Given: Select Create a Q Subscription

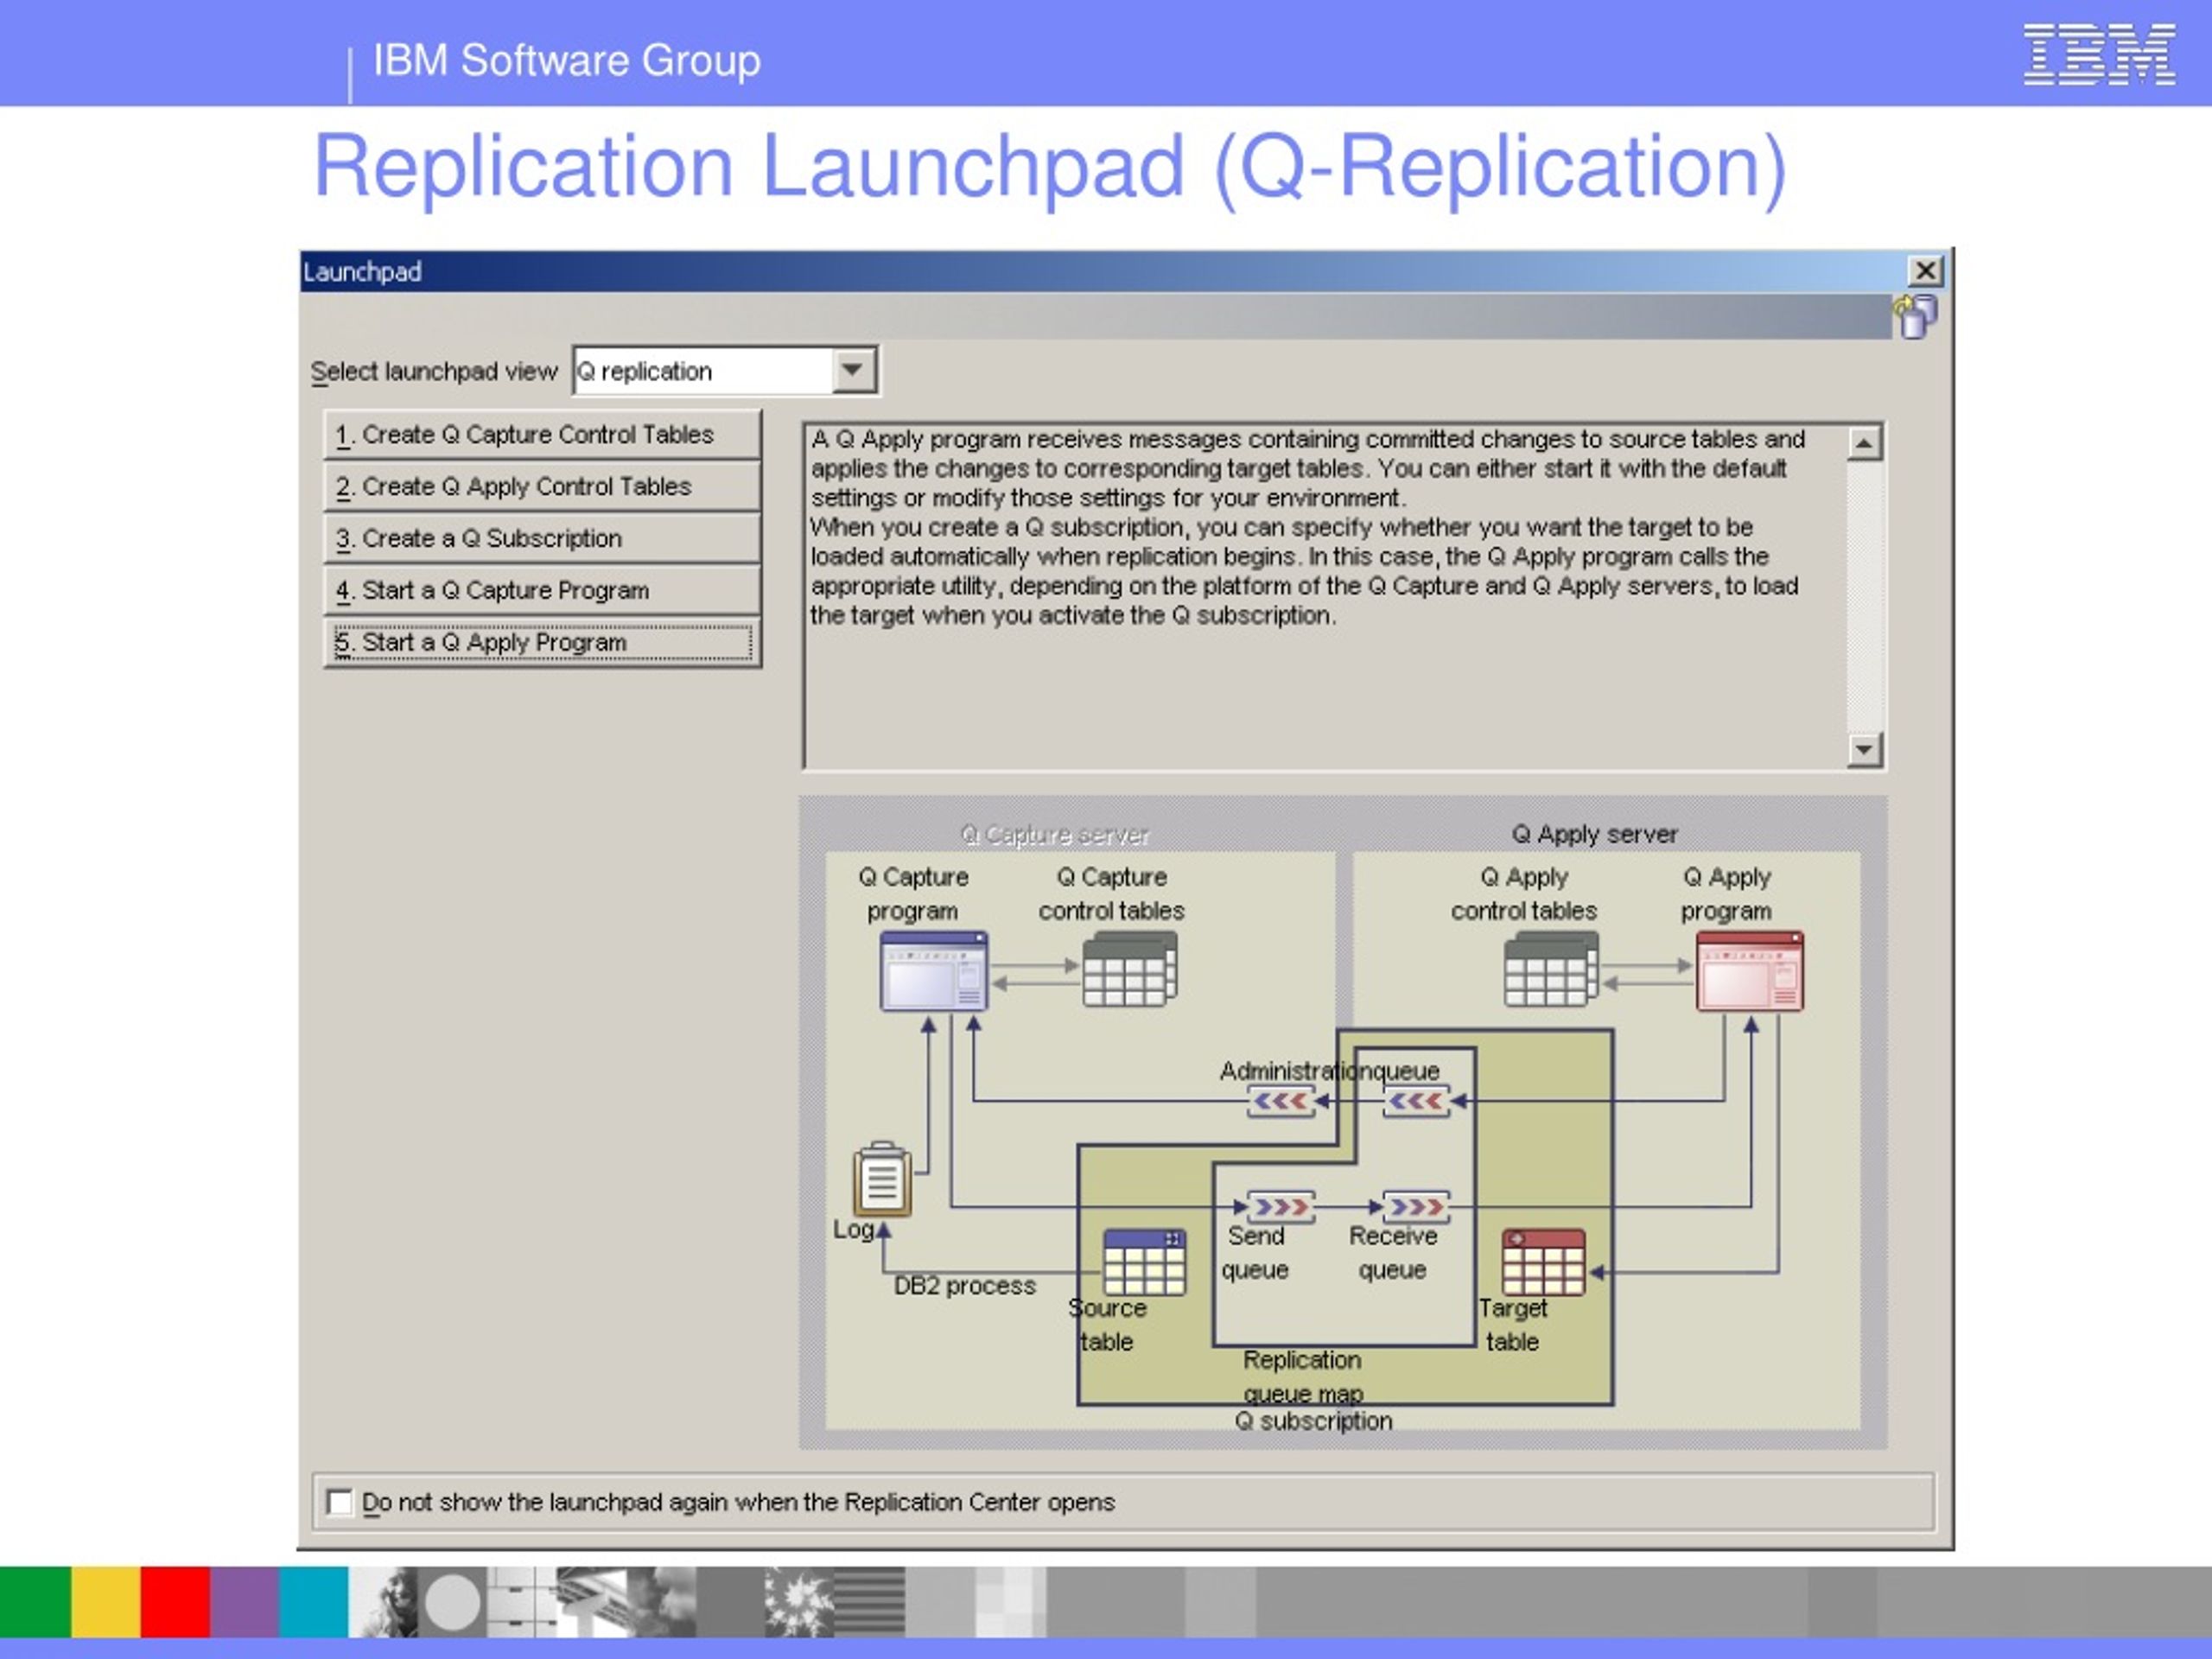Looking at the screenshot, I should click(541, 538).
